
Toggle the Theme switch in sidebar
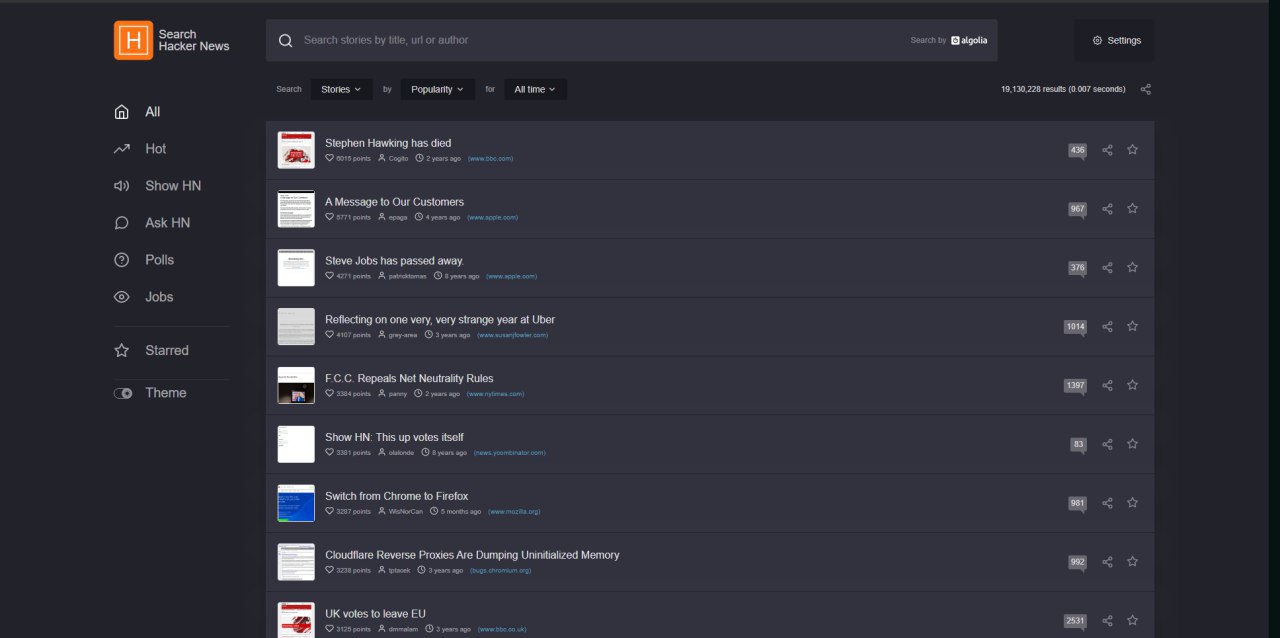click(x=123, y=393)
